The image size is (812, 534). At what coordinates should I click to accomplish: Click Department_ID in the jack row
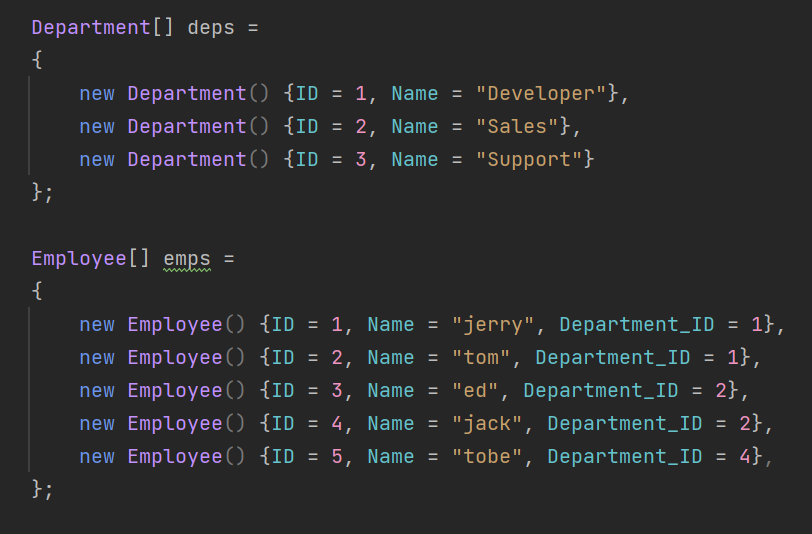pyautogui.click(x=625, y=424)
